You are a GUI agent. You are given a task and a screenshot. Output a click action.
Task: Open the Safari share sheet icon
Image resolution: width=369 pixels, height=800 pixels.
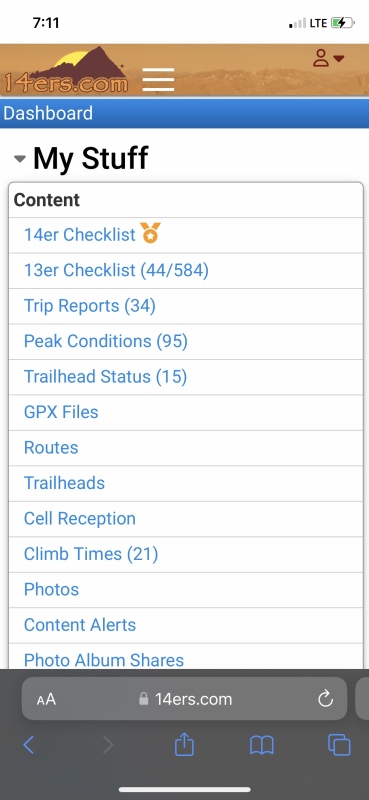tap(184, 744)
